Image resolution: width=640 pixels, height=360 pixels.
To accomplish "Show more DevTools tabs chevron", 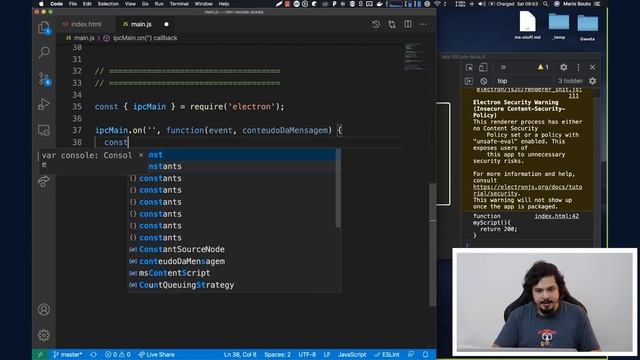I will point(503,68).
